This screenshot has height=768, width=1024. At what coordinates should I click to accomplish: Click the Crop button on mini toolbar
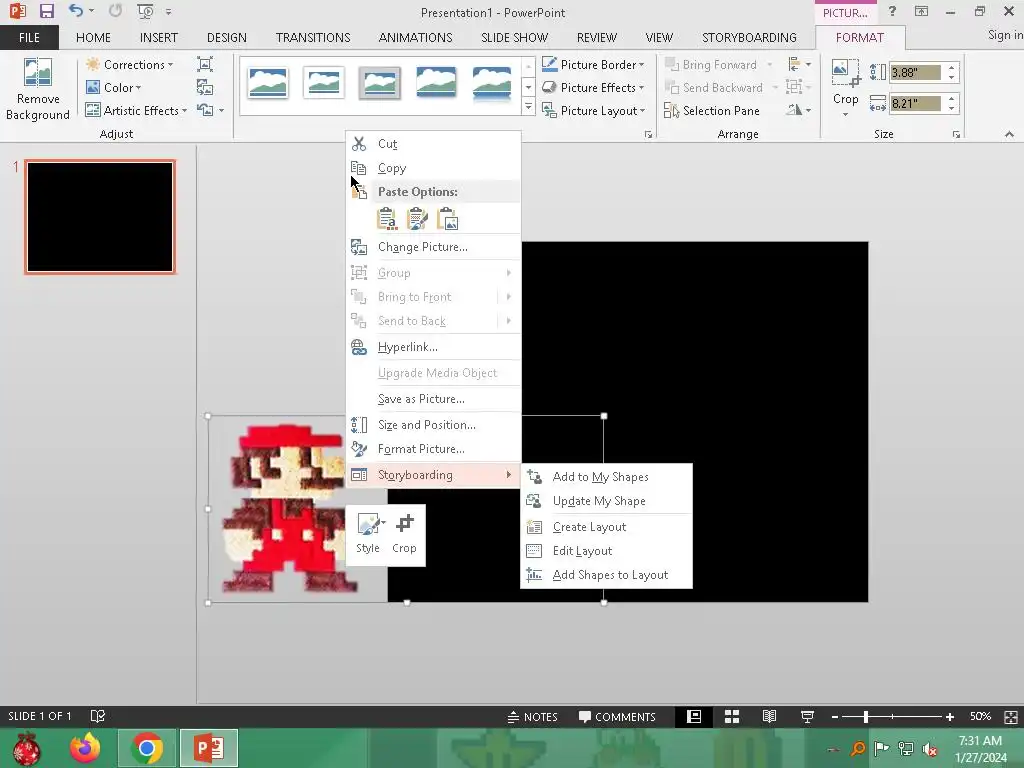pos(404,534)
